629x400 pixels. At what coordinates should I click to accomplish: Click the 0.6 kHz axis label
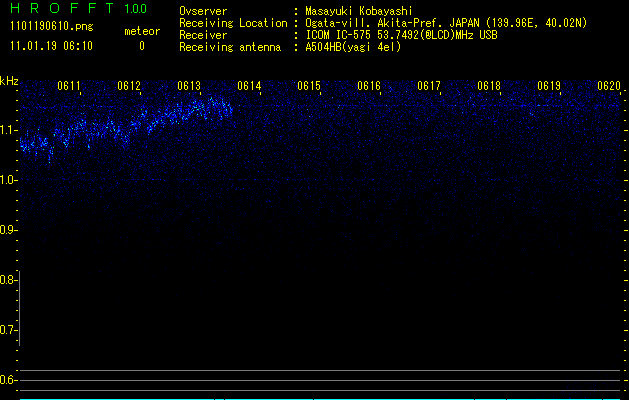point(8,380)
